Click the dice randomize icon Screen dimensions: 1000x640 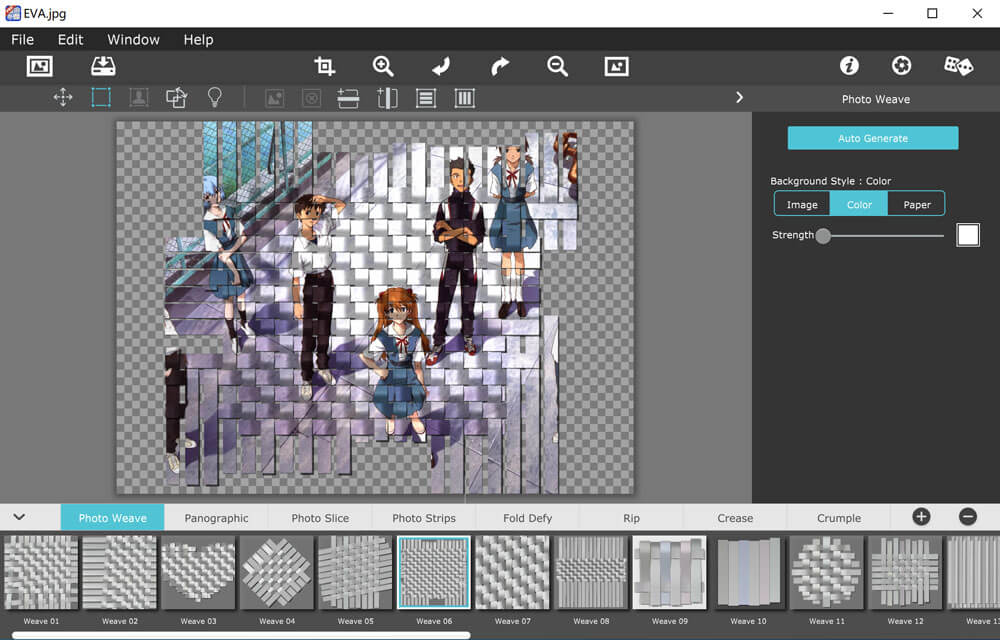click(958, 66)
